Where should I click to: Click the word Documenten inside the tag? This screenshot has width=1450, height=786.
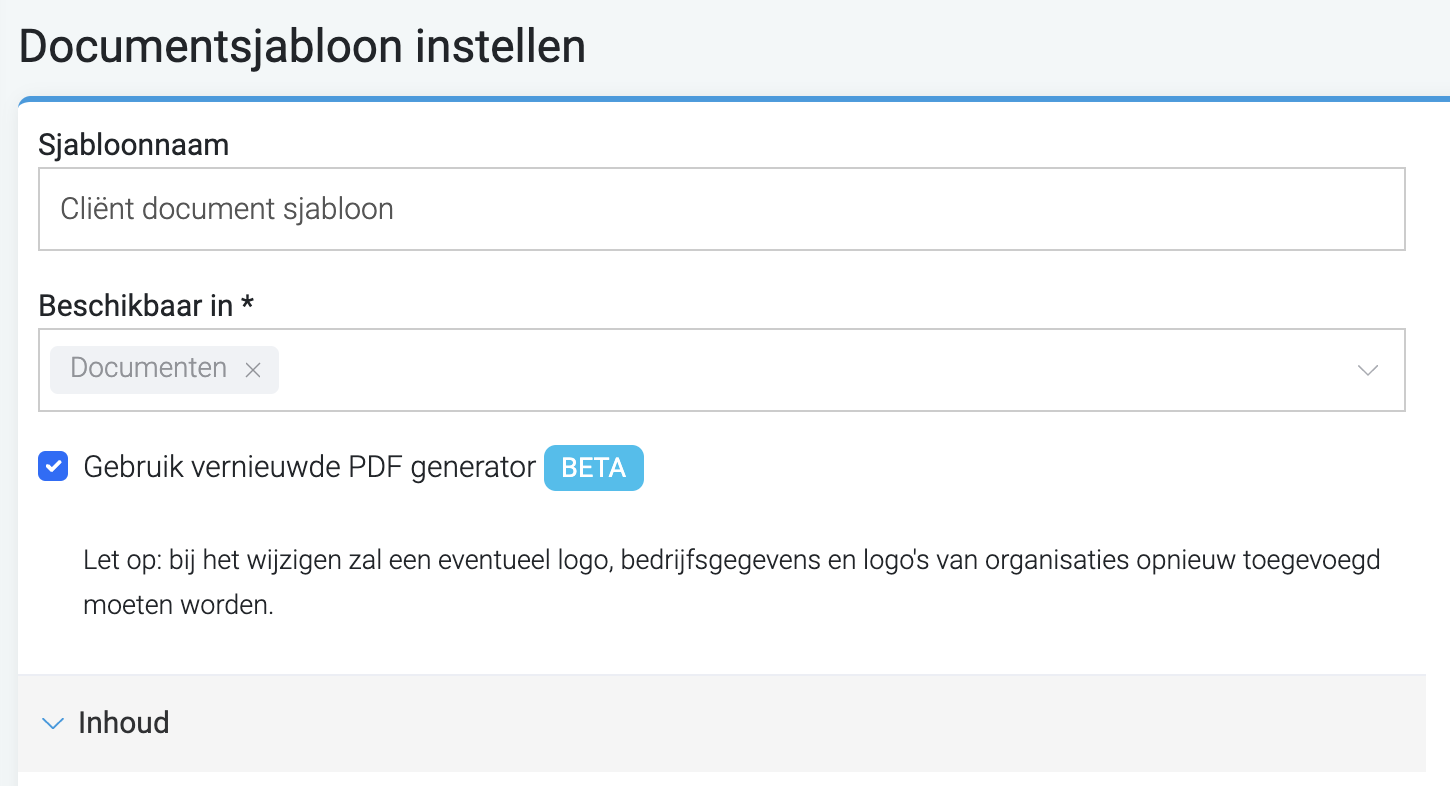149,368
